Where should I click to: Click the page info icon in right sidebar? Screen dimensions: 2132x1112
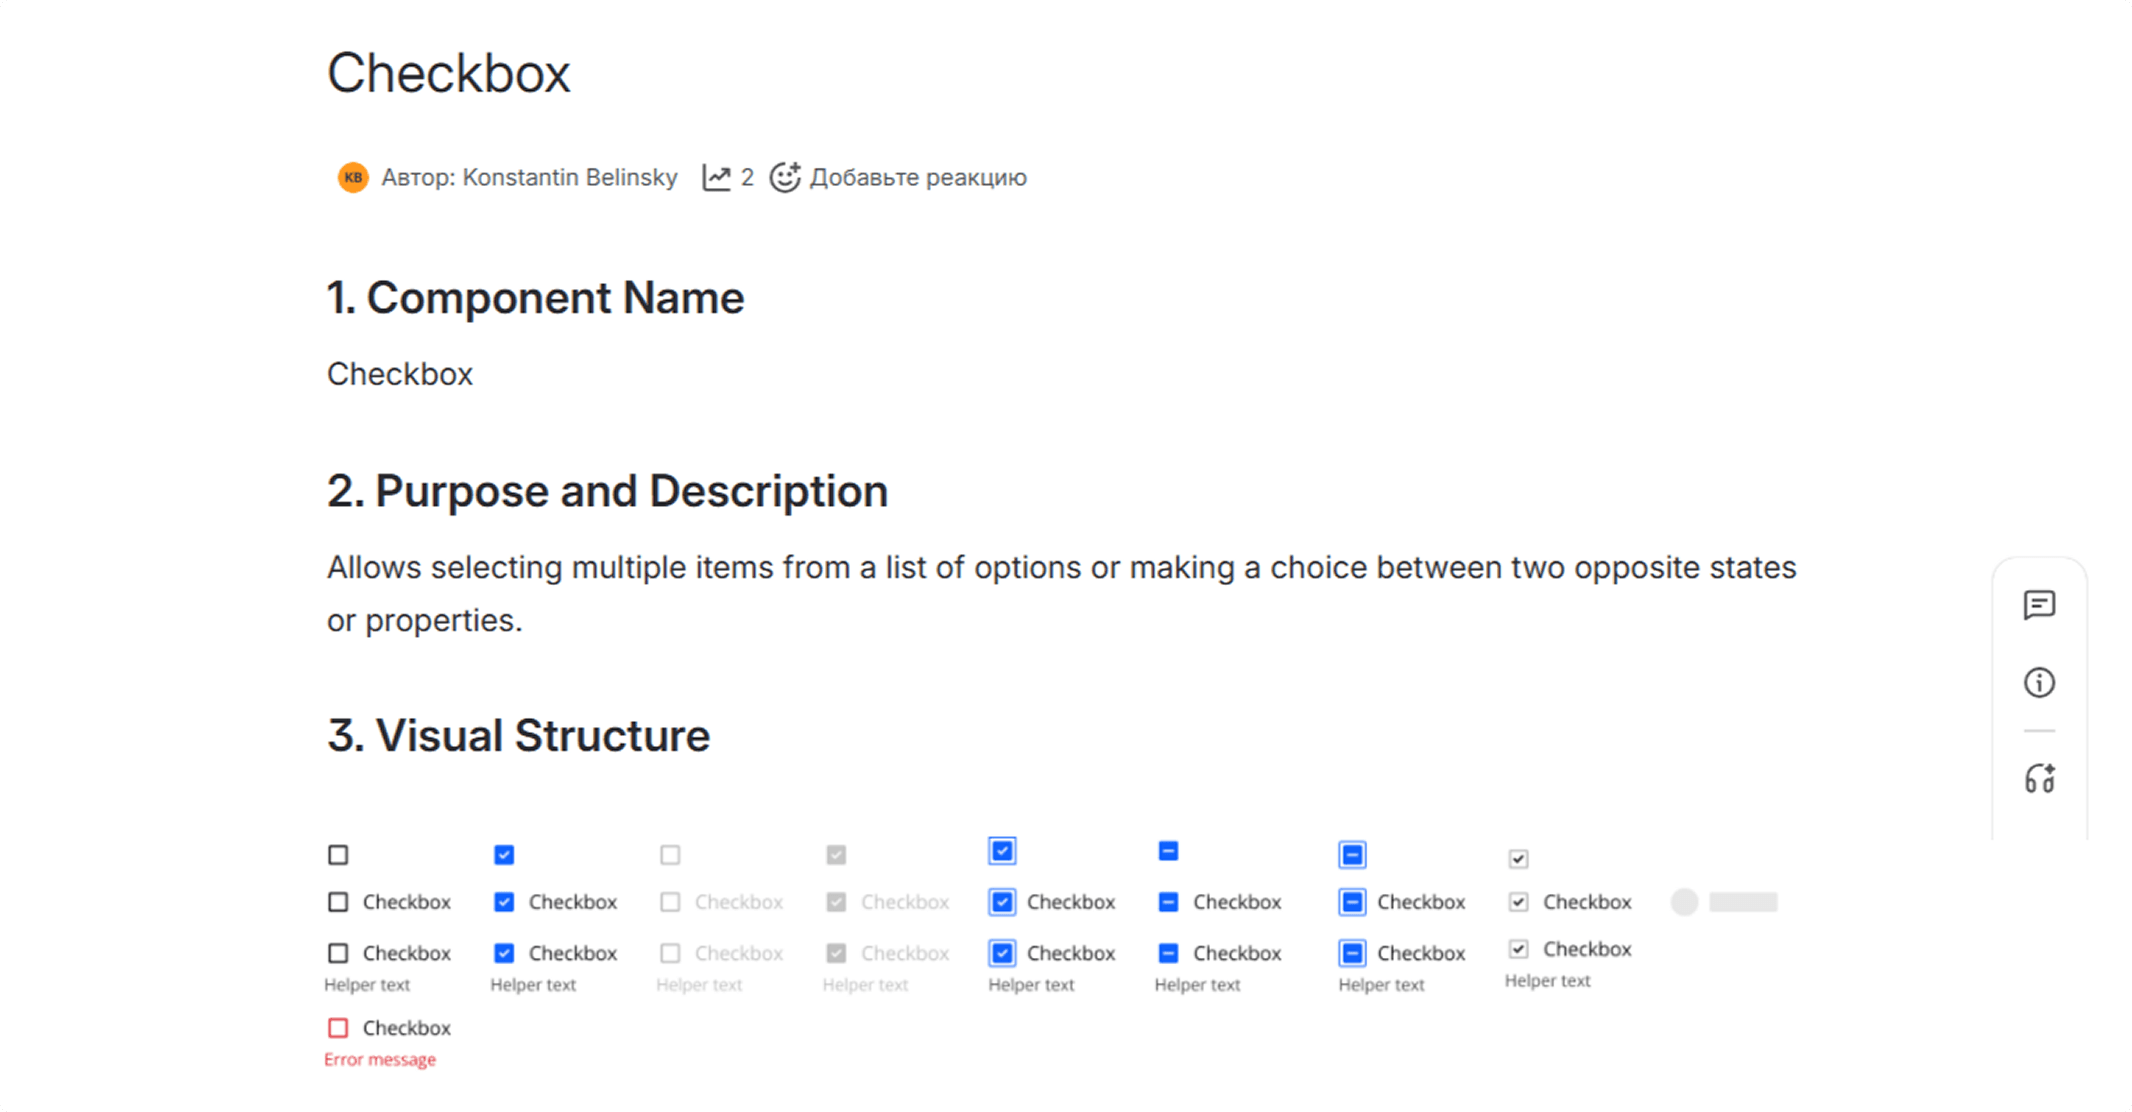coord(2039,683)
